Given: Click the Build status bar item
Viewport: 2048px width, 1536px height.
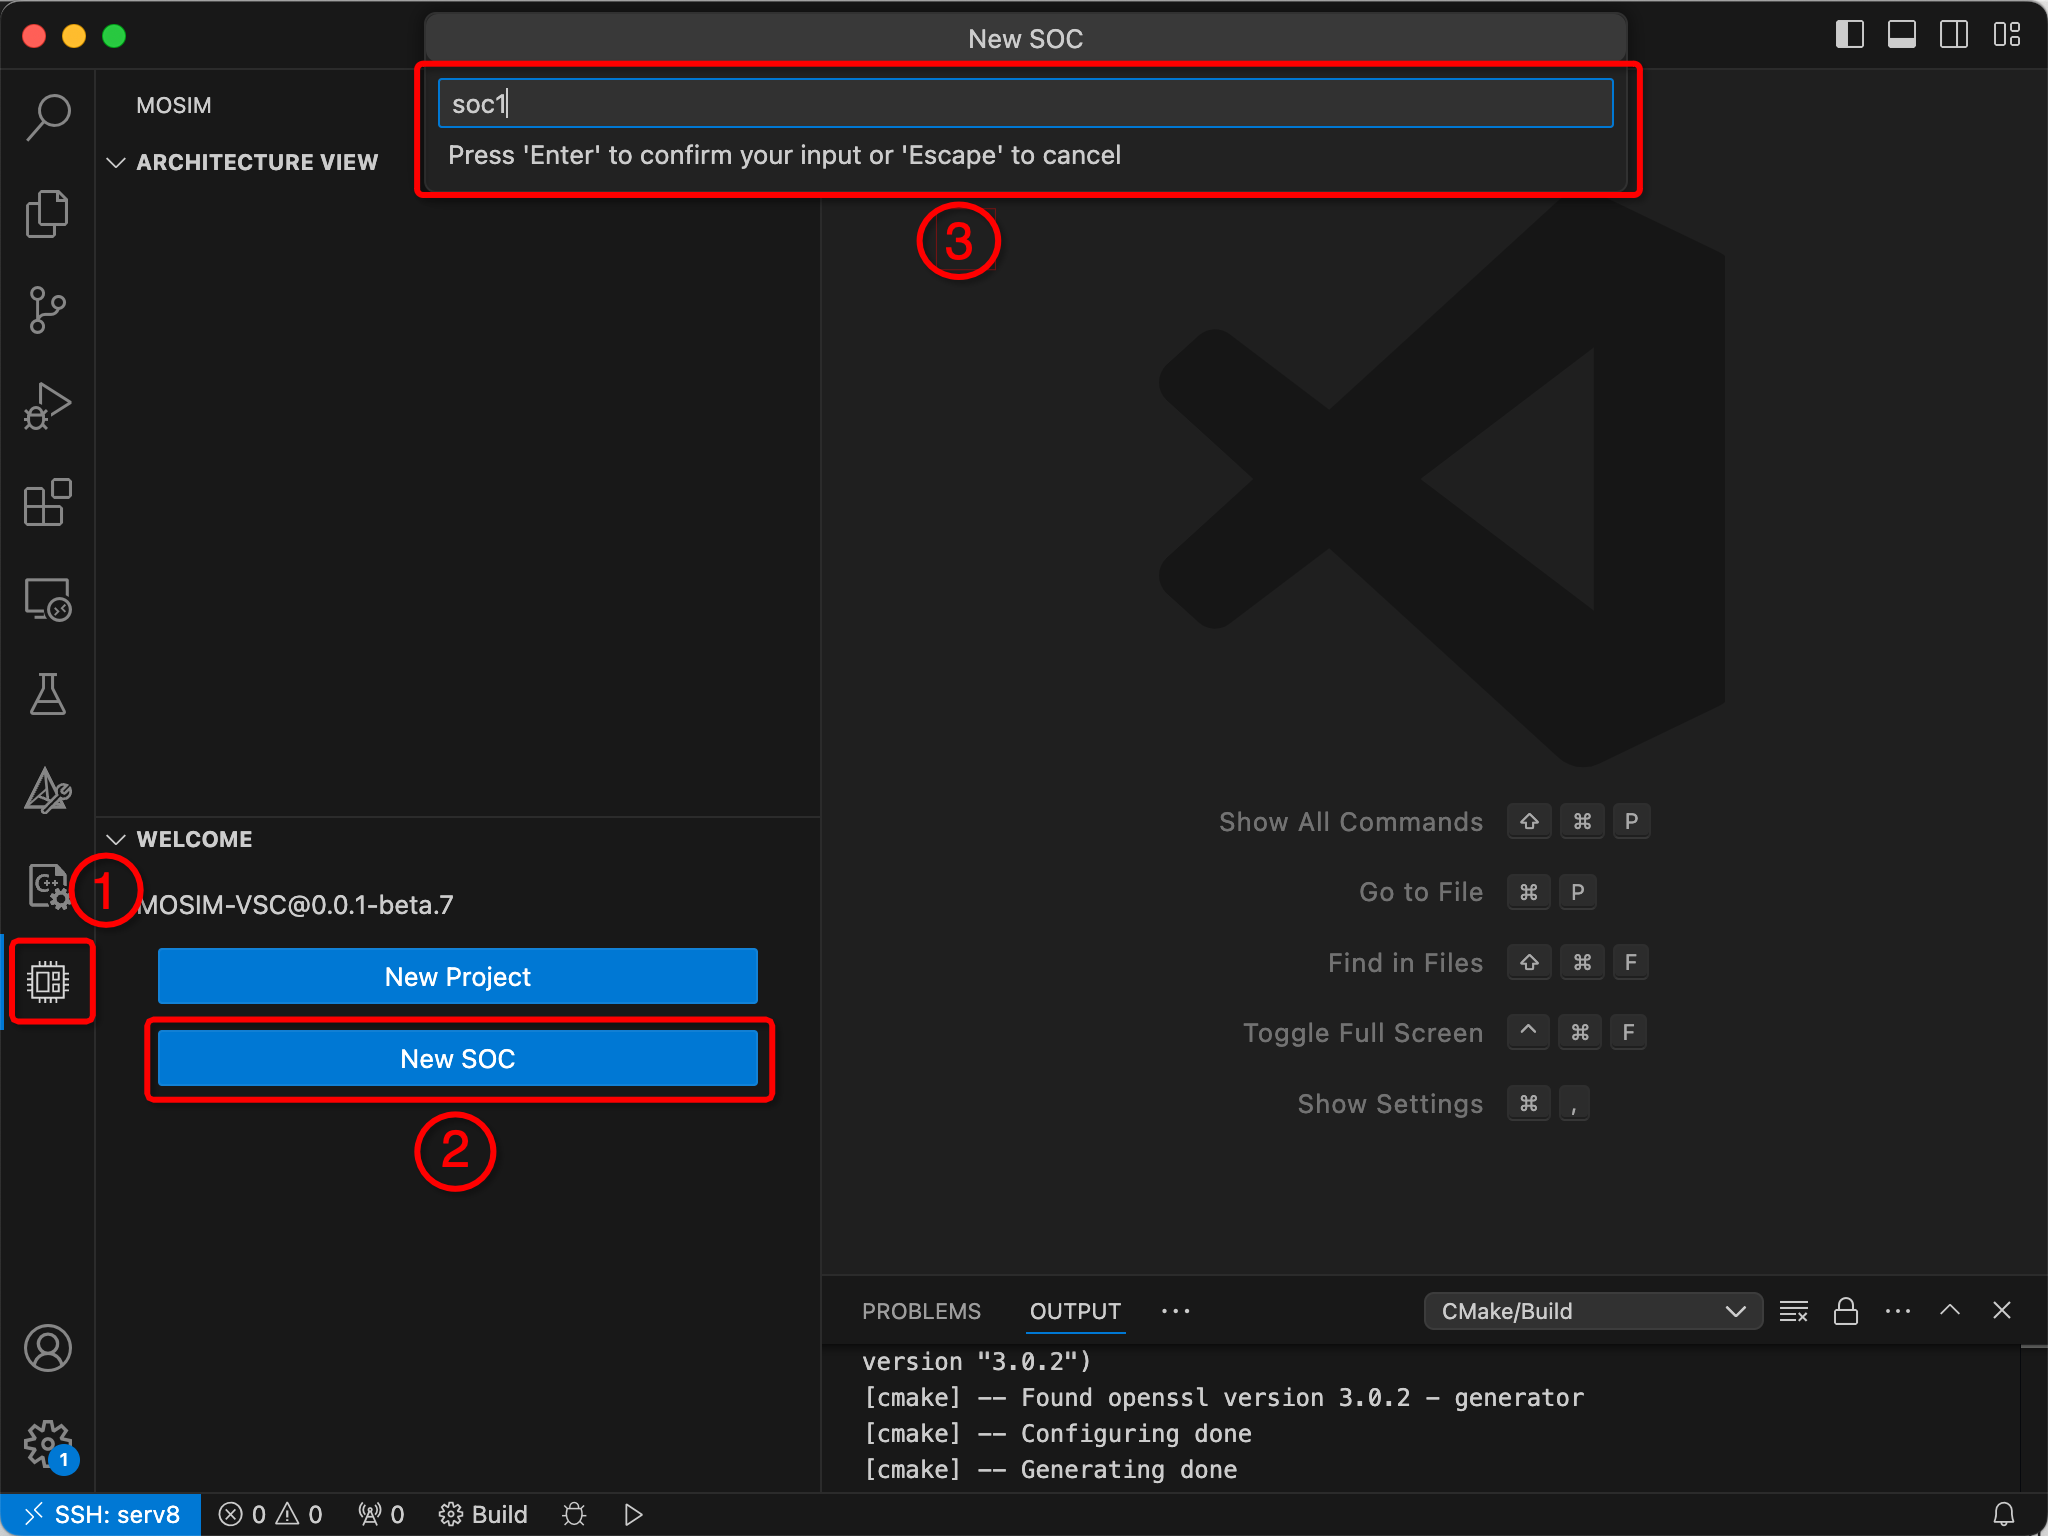Looking at the screenshot, I should 483,1514.
